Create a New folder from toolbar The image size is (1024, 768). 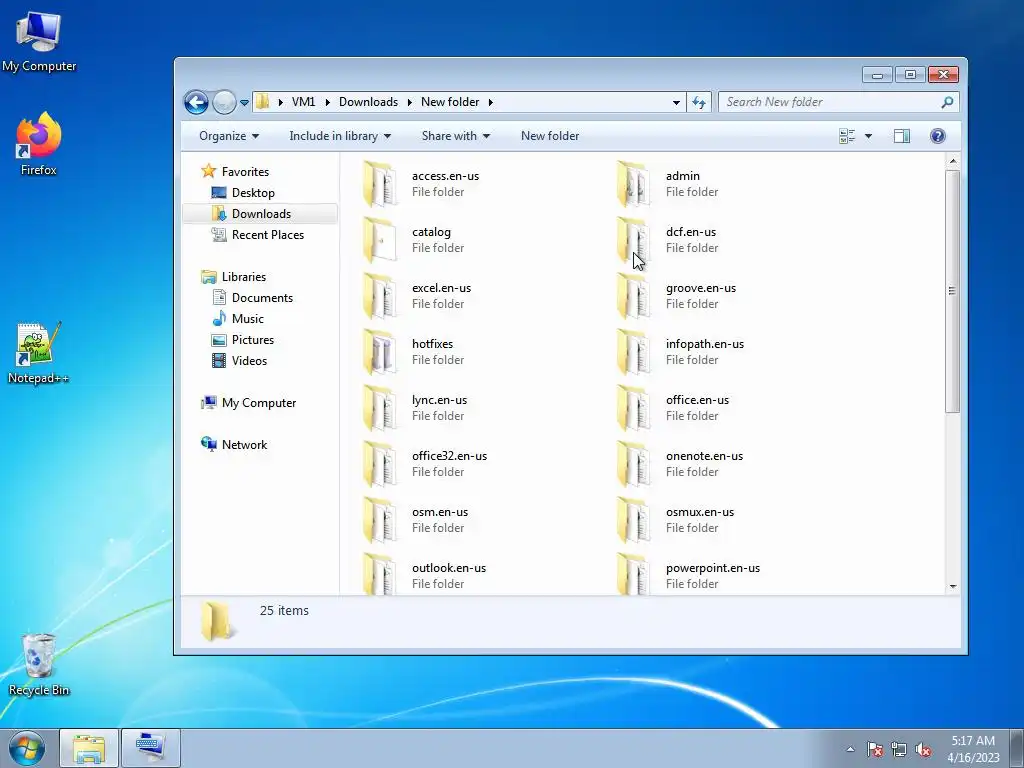(550, 136)
